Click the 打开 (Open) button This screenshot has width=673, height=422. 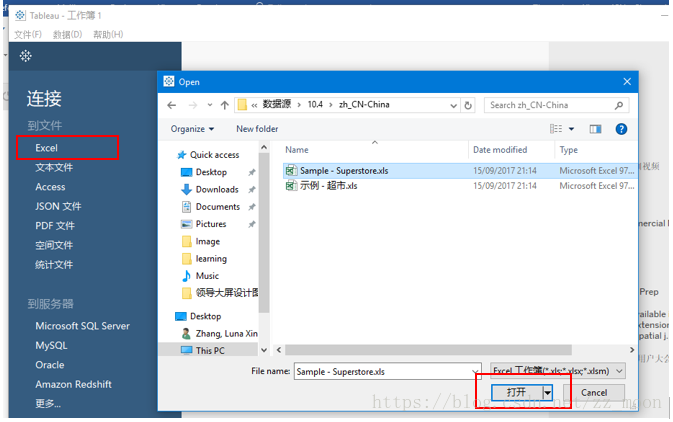point(516,392)
